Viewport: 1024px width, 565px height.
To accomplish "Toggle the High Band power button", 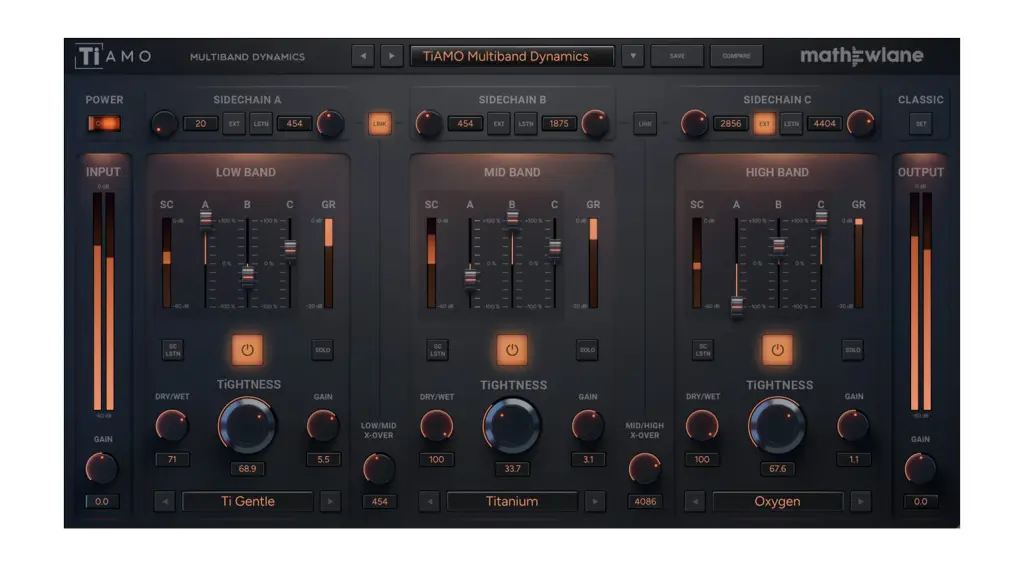I will [x=777, y=349].
